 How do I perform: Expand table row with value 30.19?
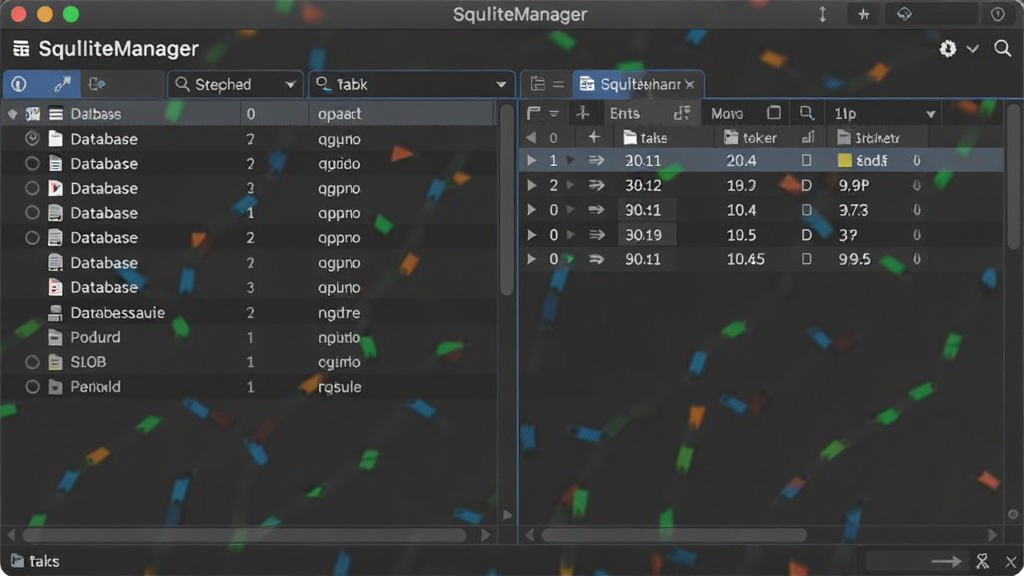[532, 234]
